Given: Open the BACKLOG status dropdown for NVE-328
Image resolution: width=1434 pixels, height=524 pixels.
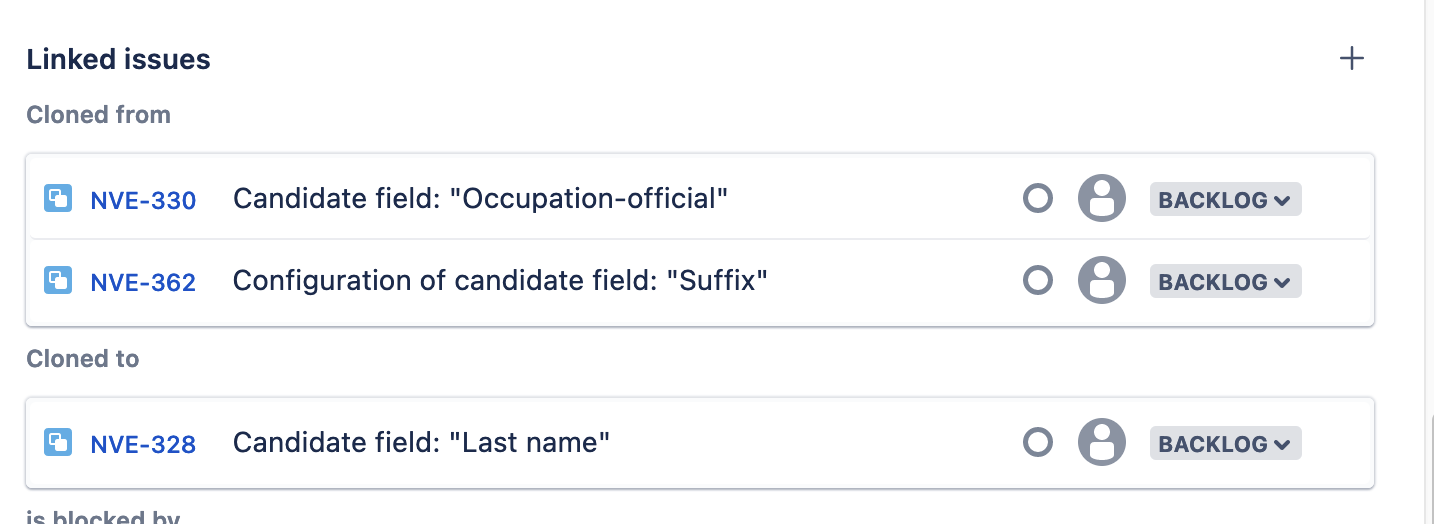Looking at the screenshot, I should coord(1225,443).
